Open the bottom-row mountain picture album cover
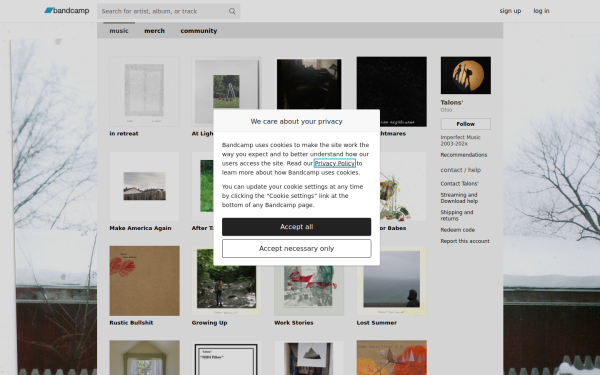Image resolution: width=600 pixels, height=375 pixels. pyautogui.click(x=309, y=358)
